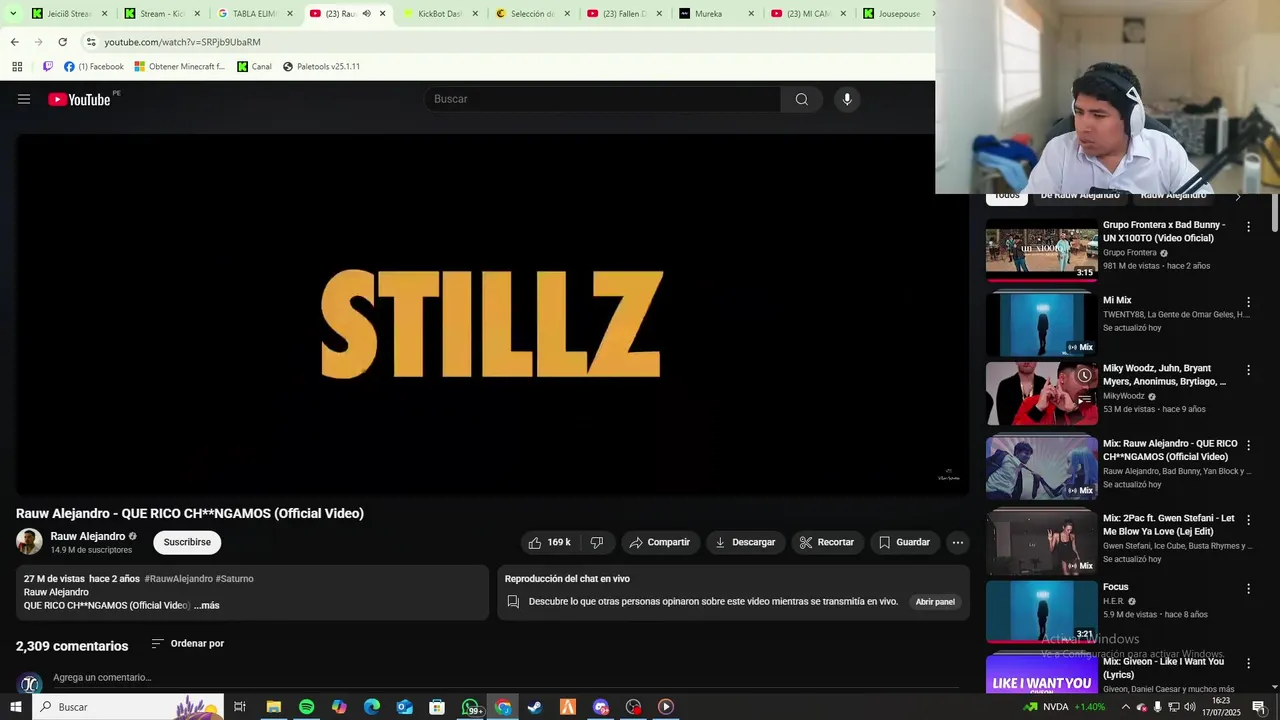The height and width of the screenshot is (720, 1280).
Task: Open the NVDA stock widget
Action: point(1063,707)
